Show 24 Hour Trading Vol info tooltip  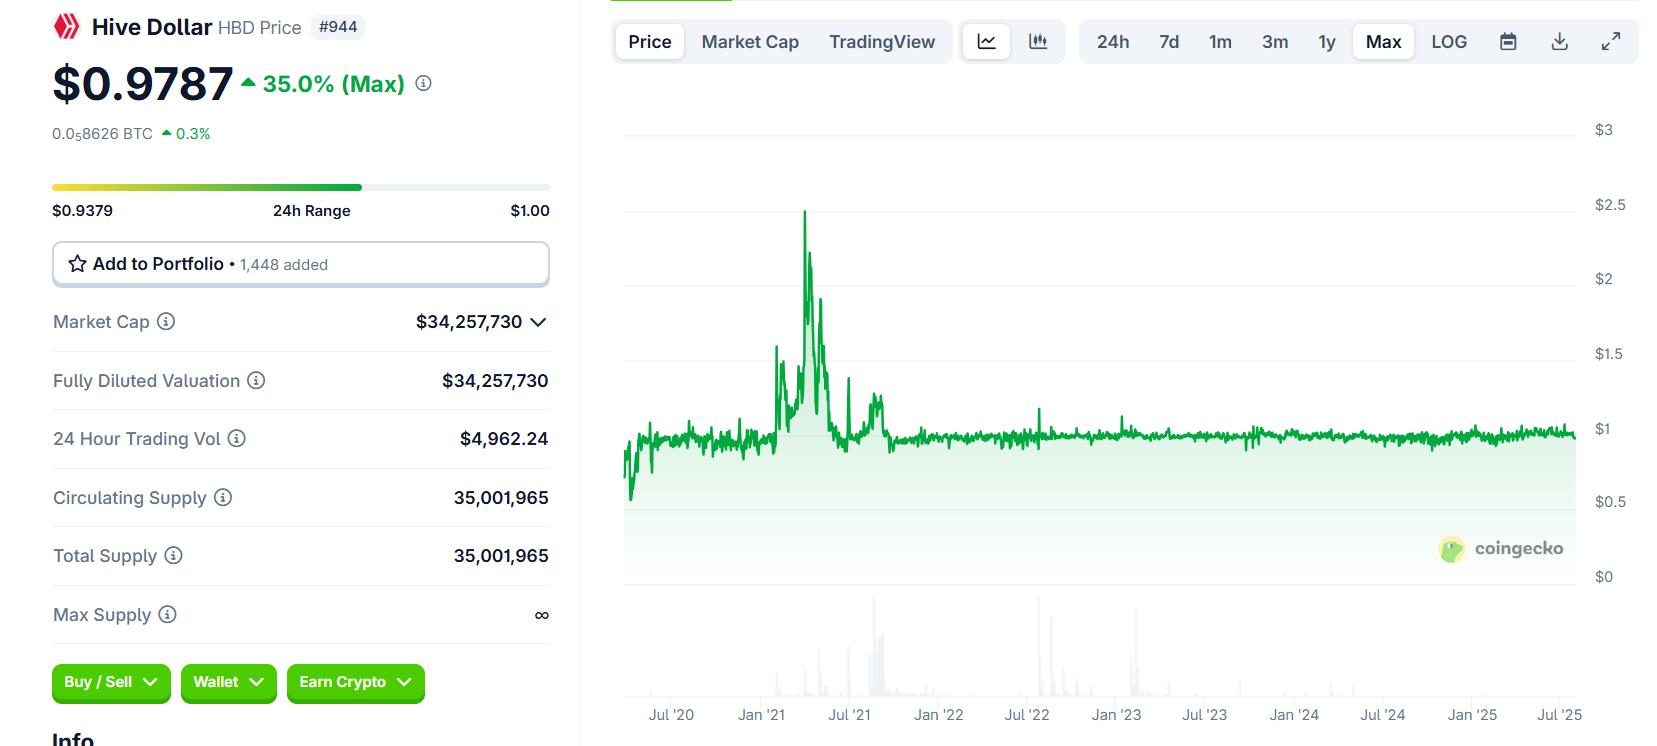[x=237, y=438]
